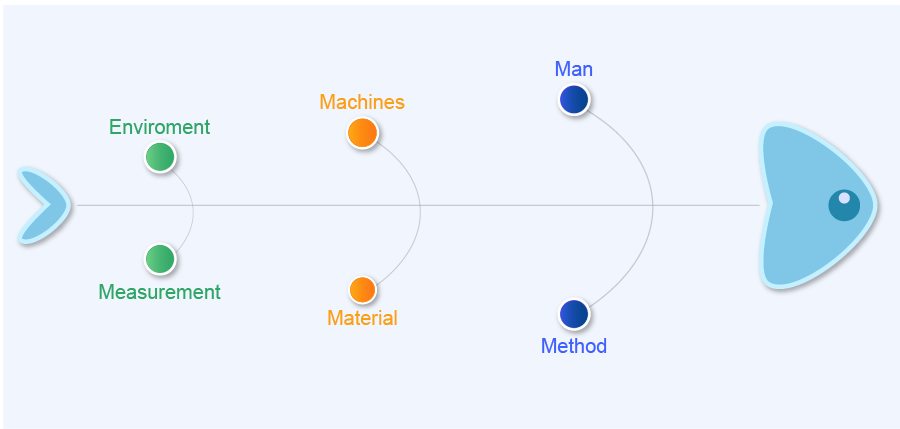Select the blue Method node circle
The image size is (900, 429).
pyautogui.click(x=574, y=314)
